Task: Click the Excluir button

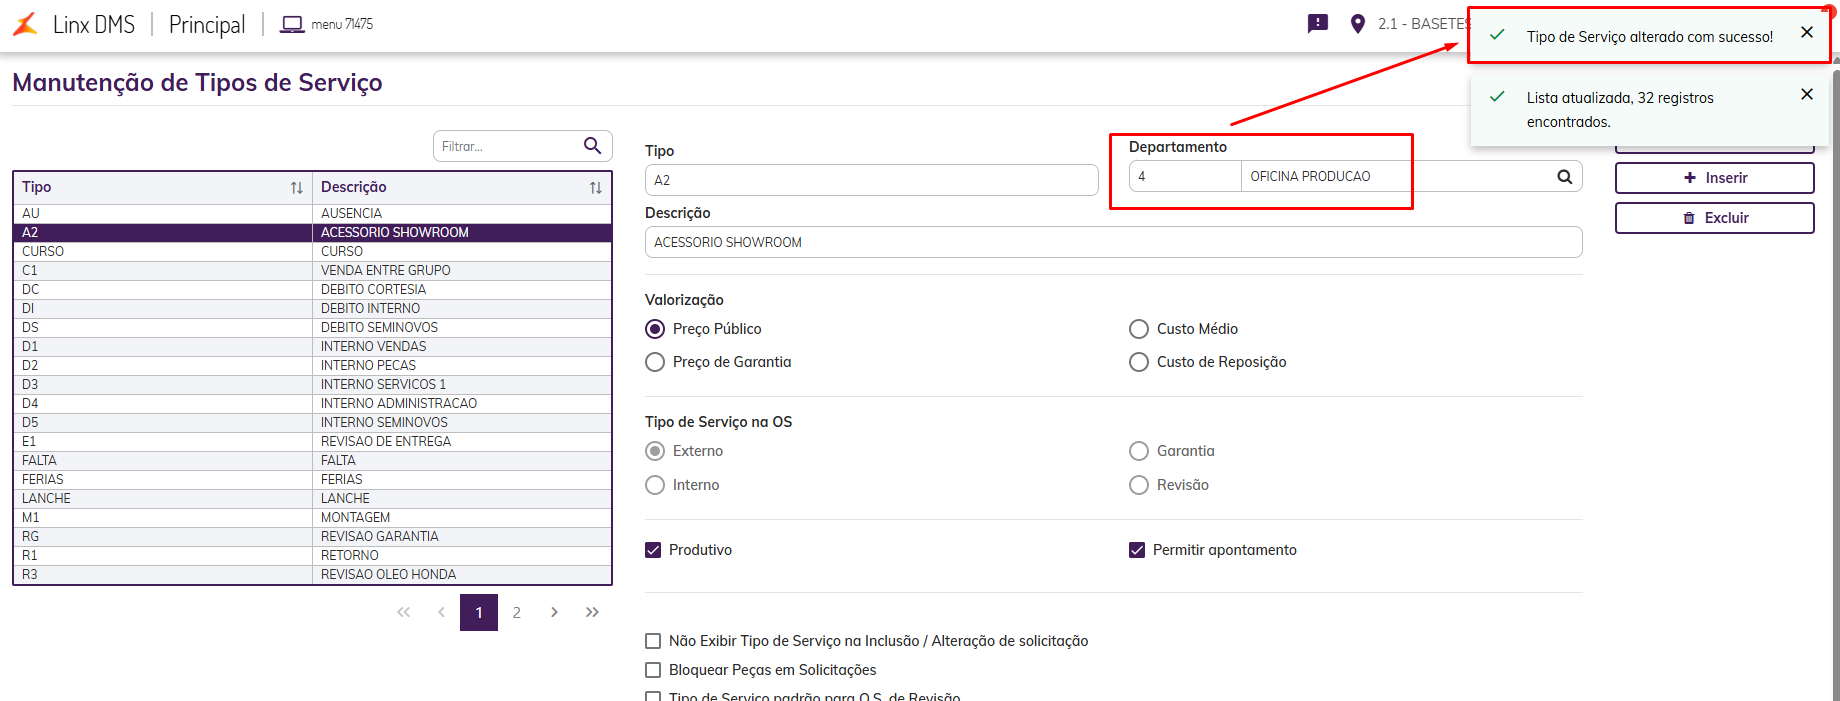Action: 1714,218
